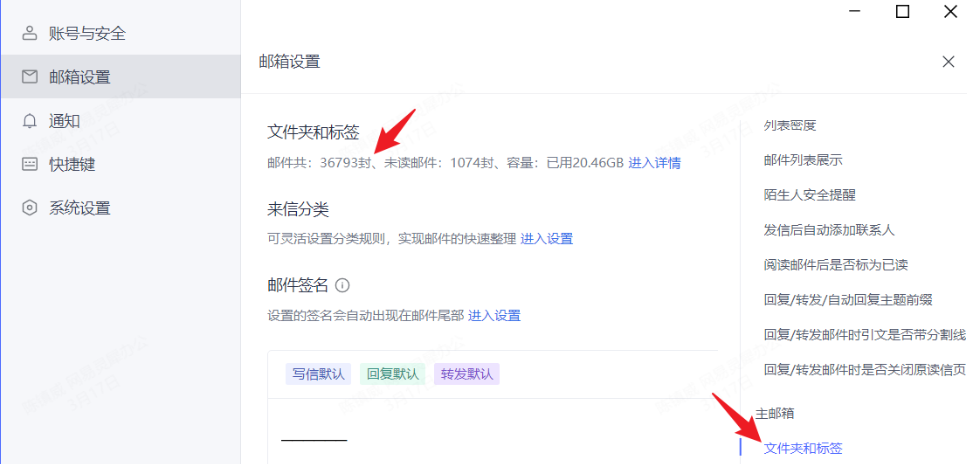The height and width of the screenshot is (464, 967).
Task: Open 系统设置 in the sidebar
Action: tap(120, 208)
